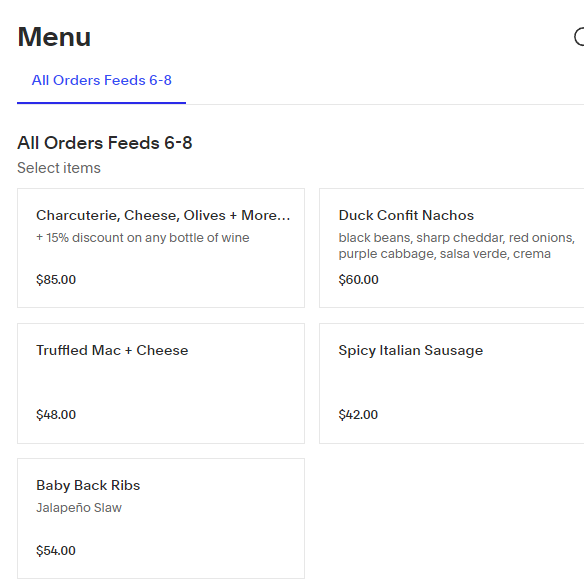The width and height of the screenshot is (584, 588).
Task: Click the Jalapeño Slaw description text
Action: coord(79,508)
